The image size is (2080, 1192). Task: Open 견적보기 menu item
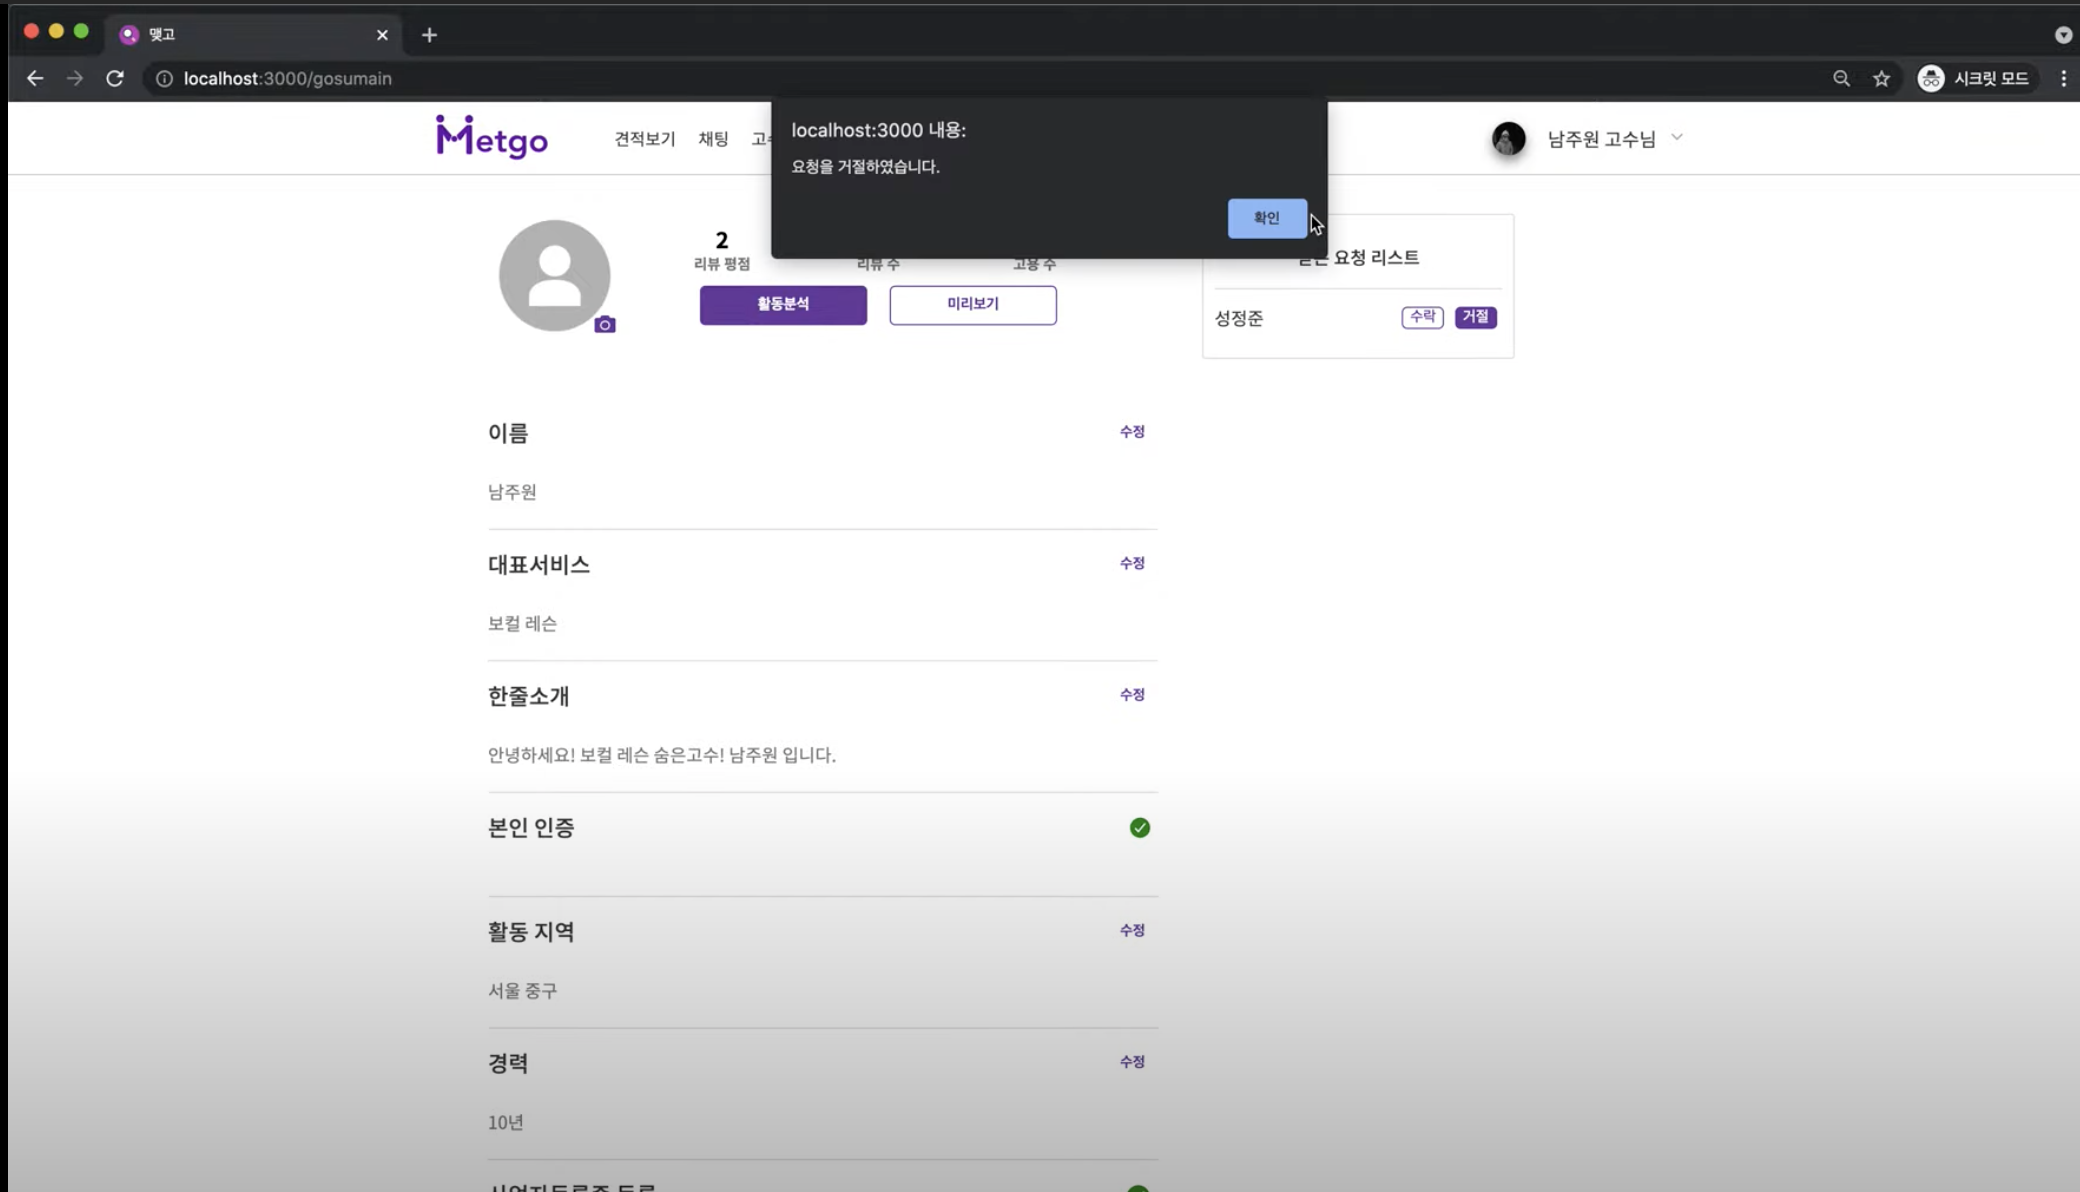point(645,139)
